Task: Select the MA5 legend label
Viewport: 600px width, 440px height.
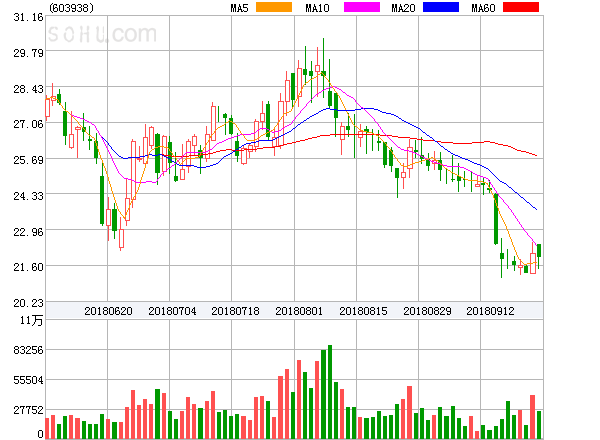Action: pos(239,8)
